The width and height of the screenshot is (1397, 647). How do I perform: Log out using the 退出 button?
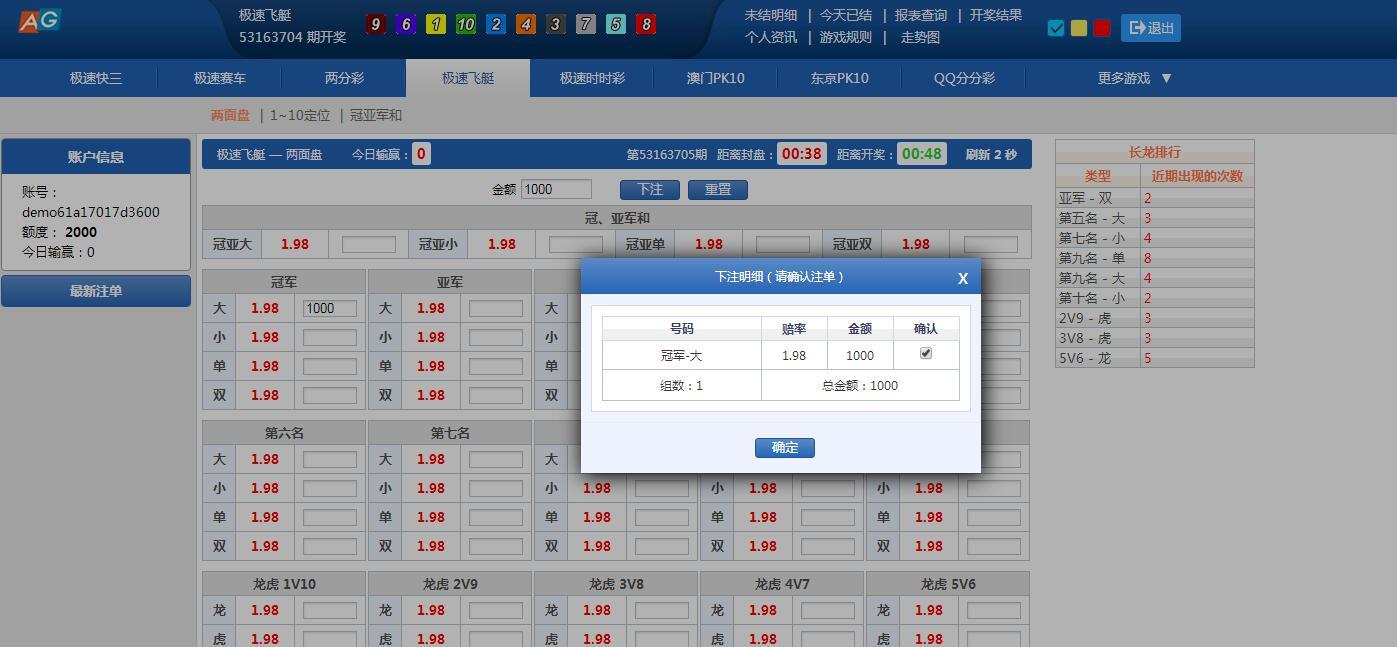tap(1150, 28)
